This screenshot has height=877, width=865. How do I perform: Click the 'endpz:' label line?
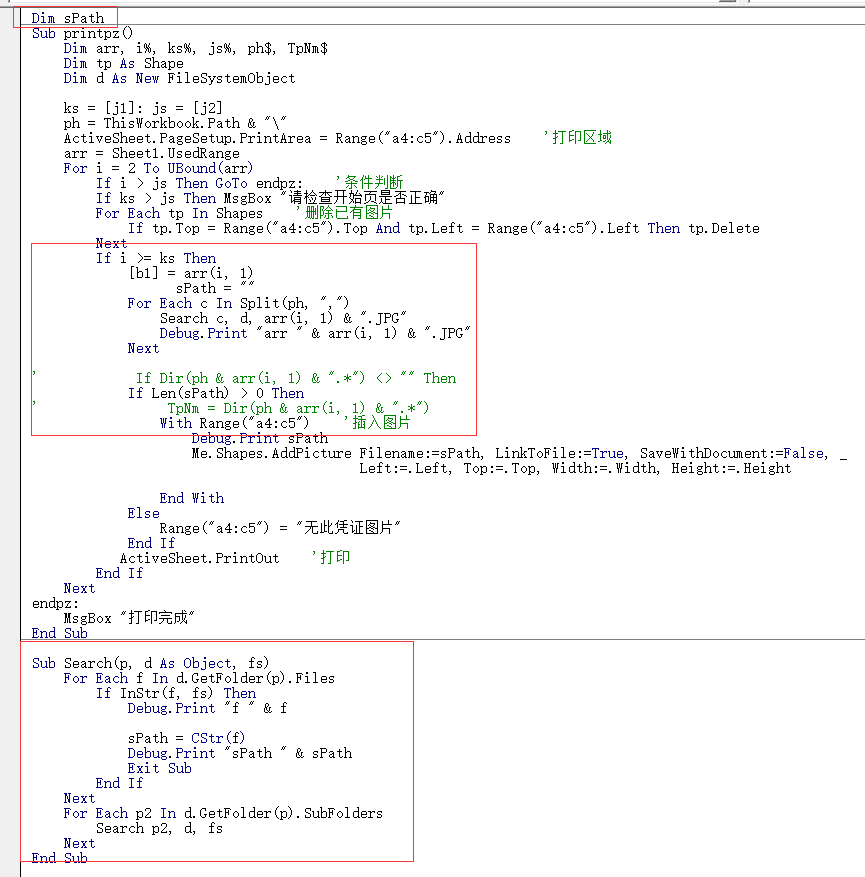tap(55, 603)
